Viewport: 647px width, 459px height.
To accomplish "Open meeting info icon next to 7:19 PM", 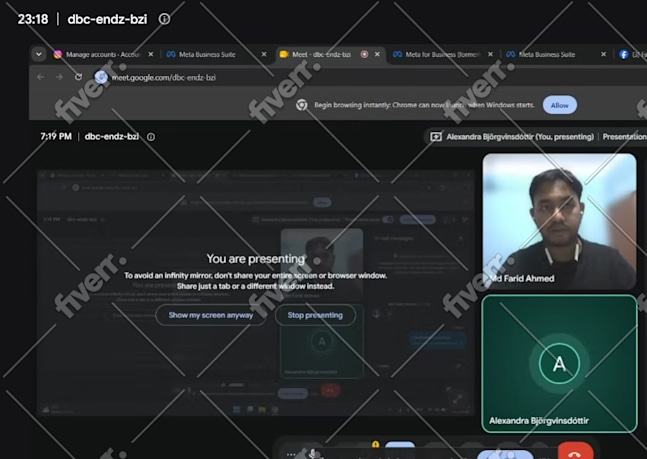I will pyautogui.click(x=151, y=137).
